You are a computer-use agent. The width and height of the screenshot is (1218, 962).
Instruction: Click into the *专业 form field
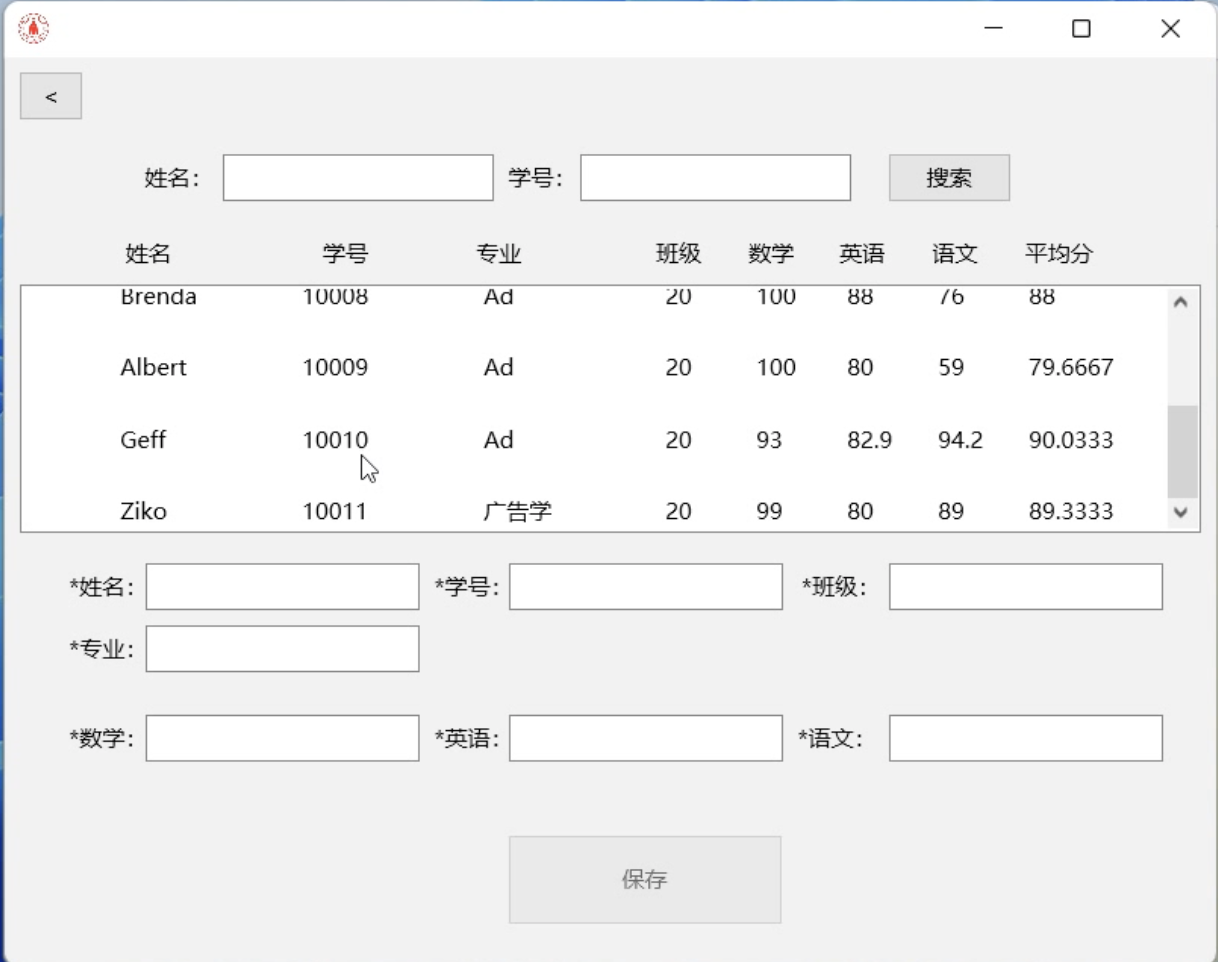(x=282, y=649)
